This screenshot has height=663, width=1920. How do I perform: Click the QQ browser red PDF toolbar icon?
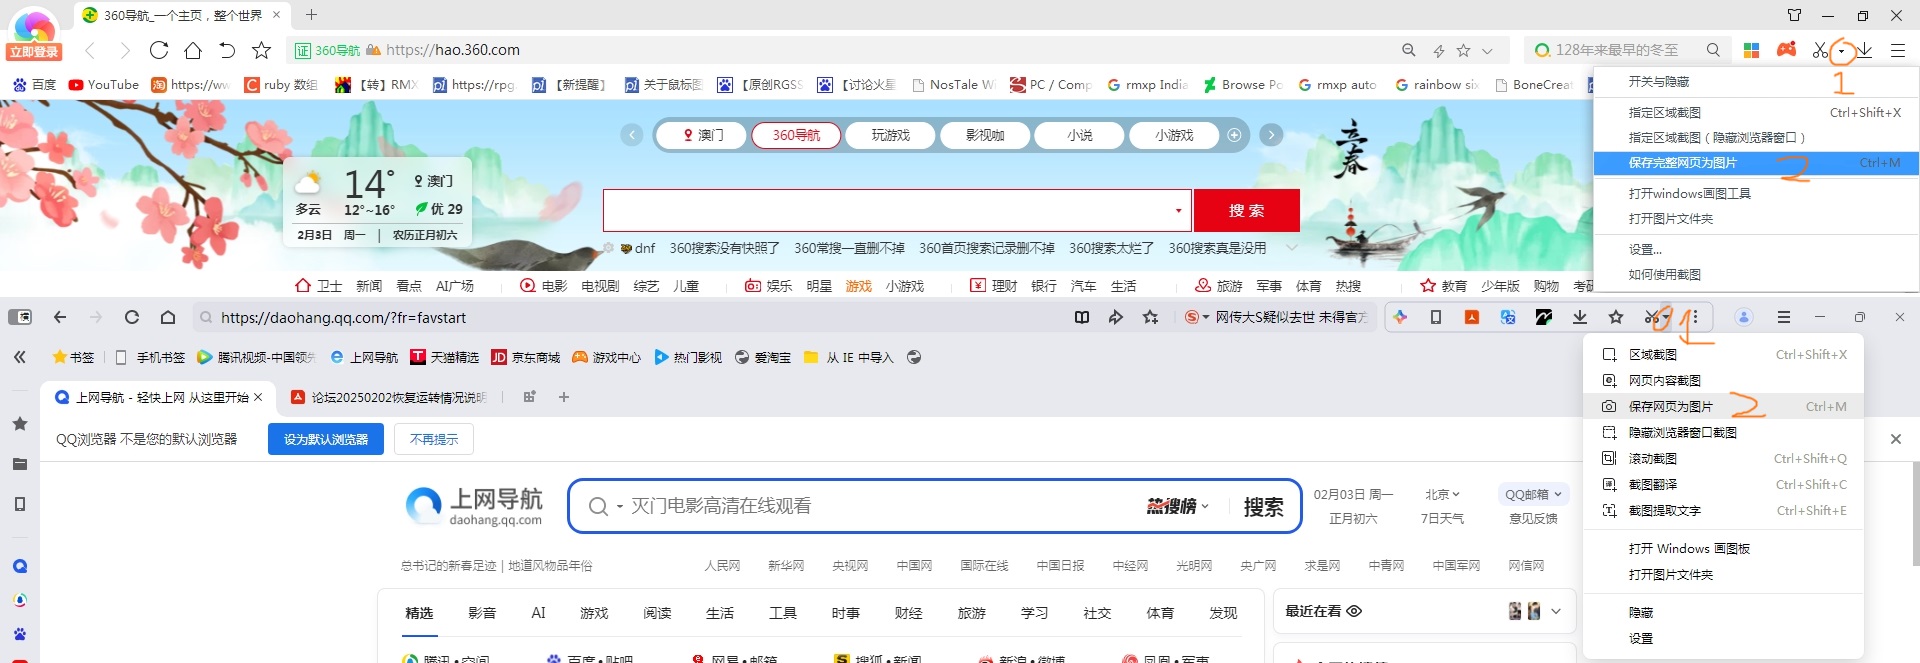1472,317
